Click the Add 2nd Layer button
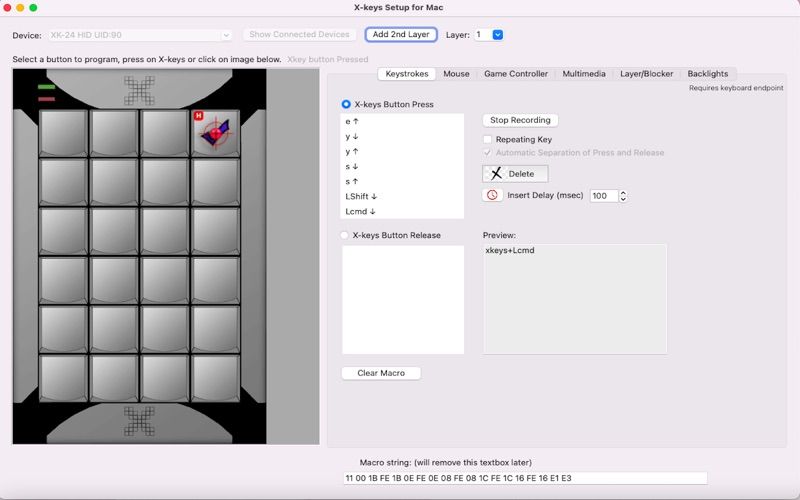 click(x=401, y=35)
